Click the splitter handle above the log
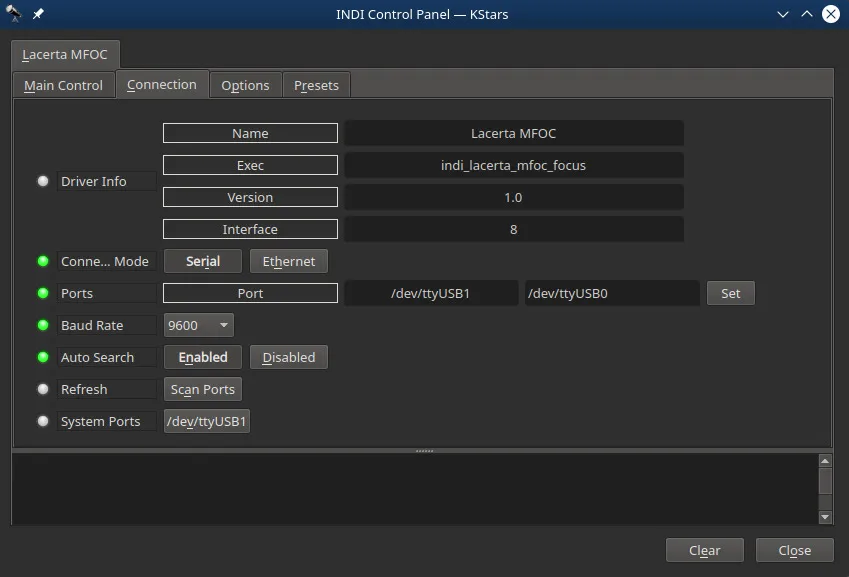 [424, 451]
